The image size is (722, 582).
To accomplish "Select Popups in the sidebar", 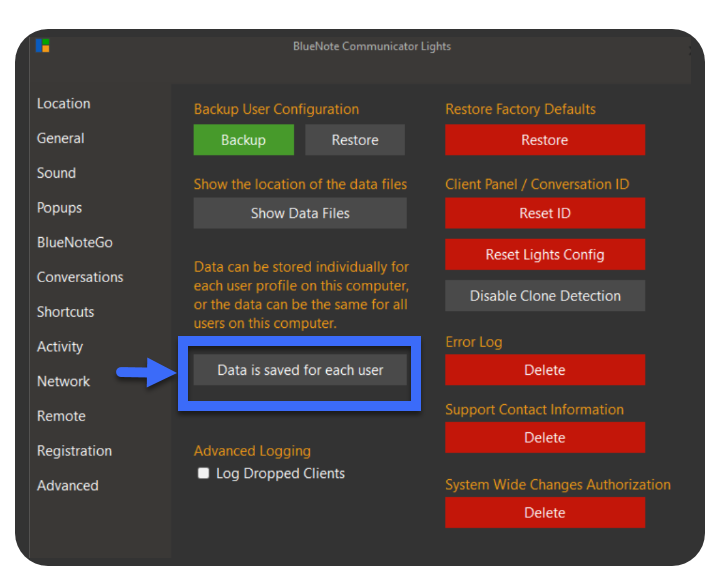I will pos(59,208).
